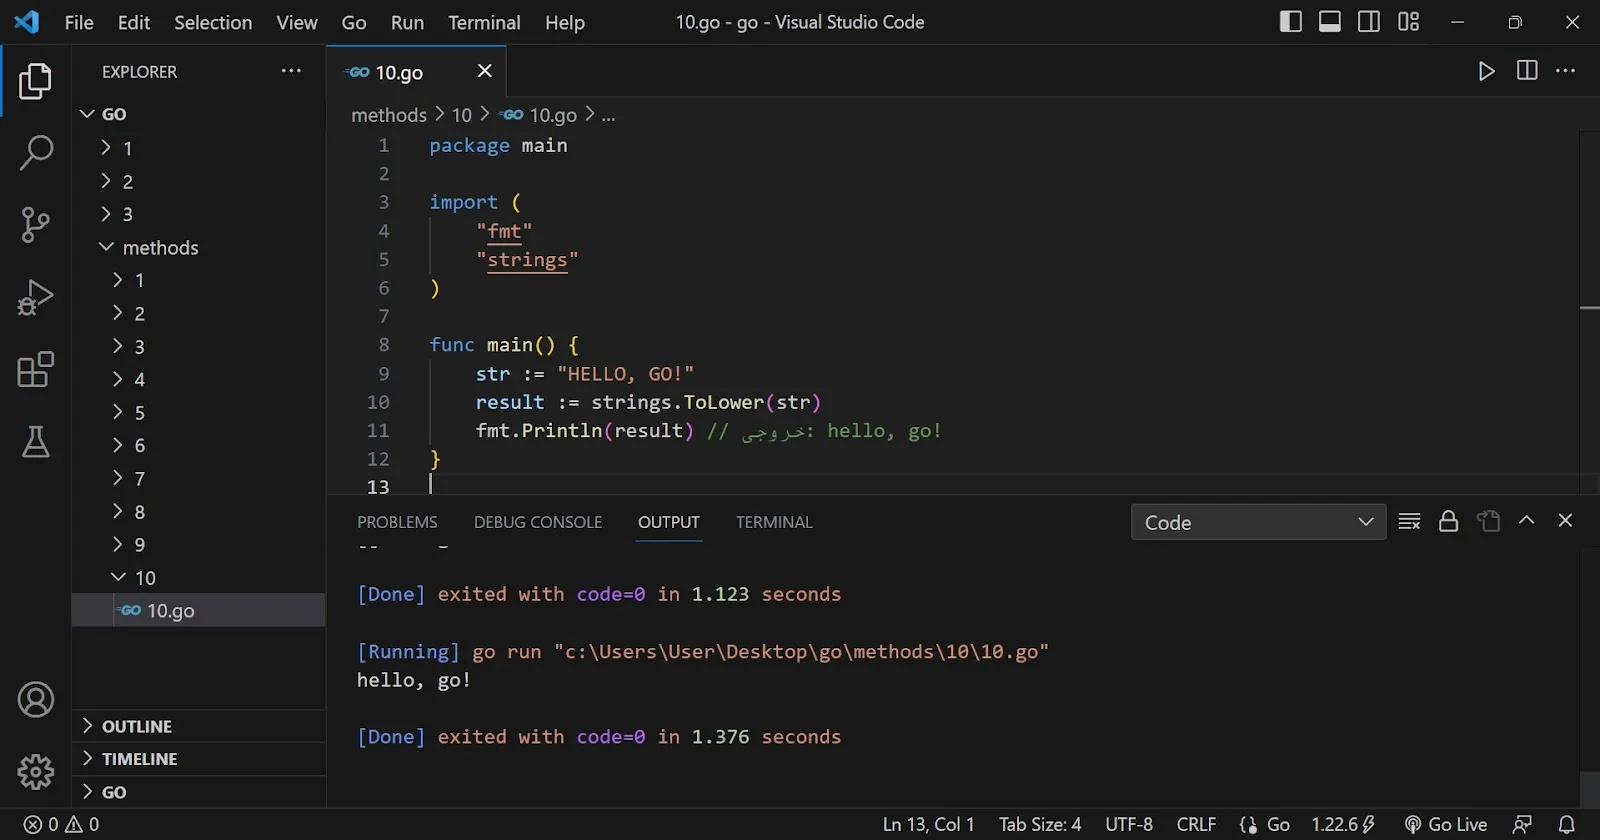Expand folder 9 under methods
Image resolution: width=1600 pixels, height=840 pixels.
199,544
